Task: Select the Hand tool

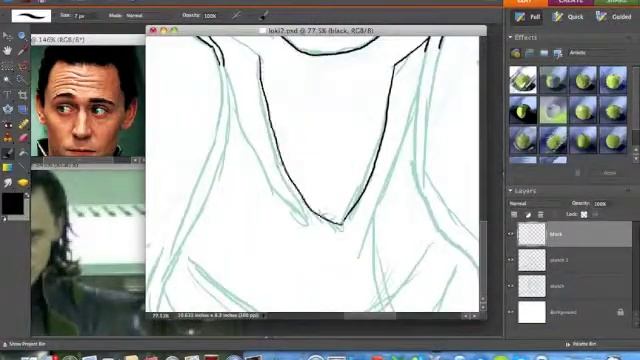Action: pos(7,51)
